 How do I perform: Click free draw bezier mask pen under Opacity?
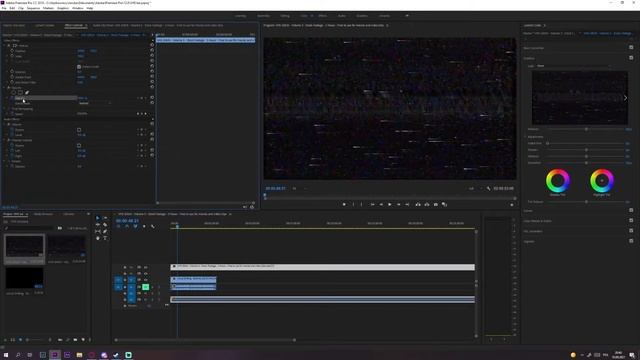(27, 93)
